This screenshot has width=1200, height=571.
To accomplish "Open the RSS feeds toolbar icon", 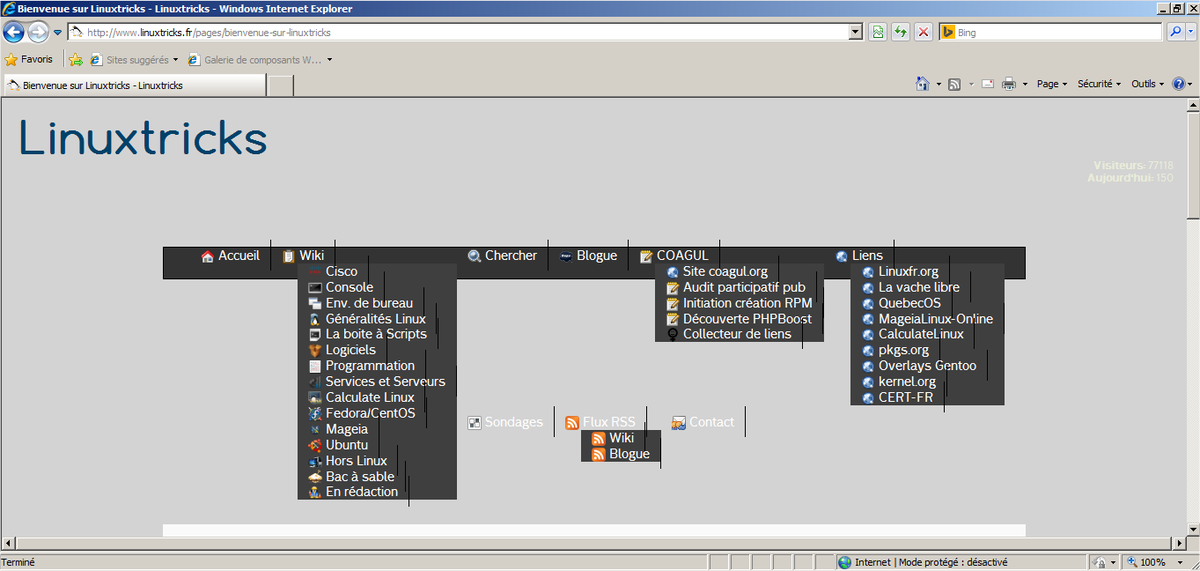I will pyautogui.click(x=955, y=84).
